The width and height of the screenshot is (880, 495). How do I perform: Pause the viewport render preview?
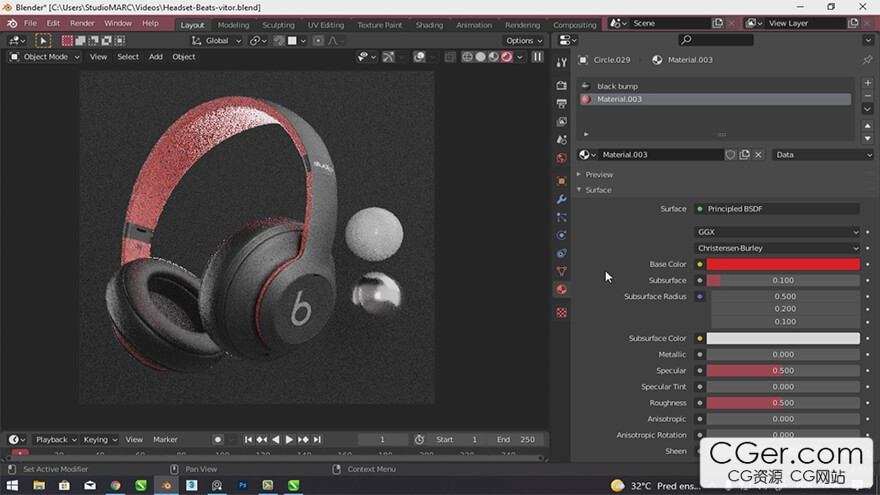point(537,57)
